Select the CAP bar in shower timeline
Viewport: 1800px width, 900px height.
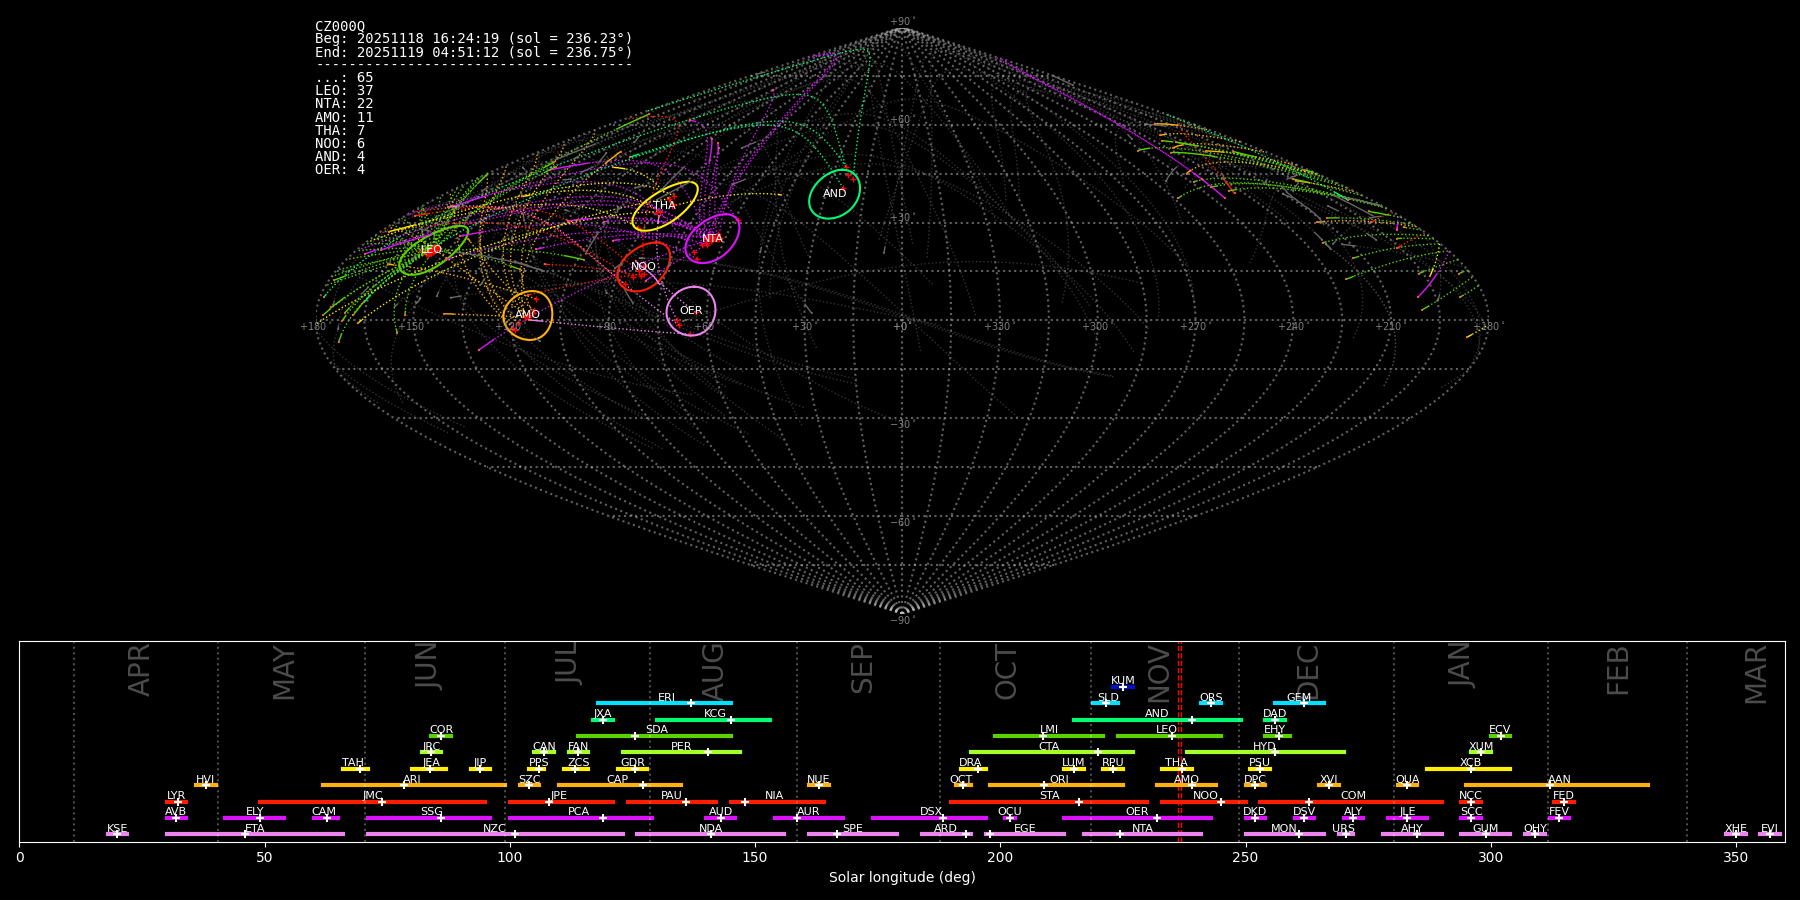pyautogui.click(x=620, y=785)
